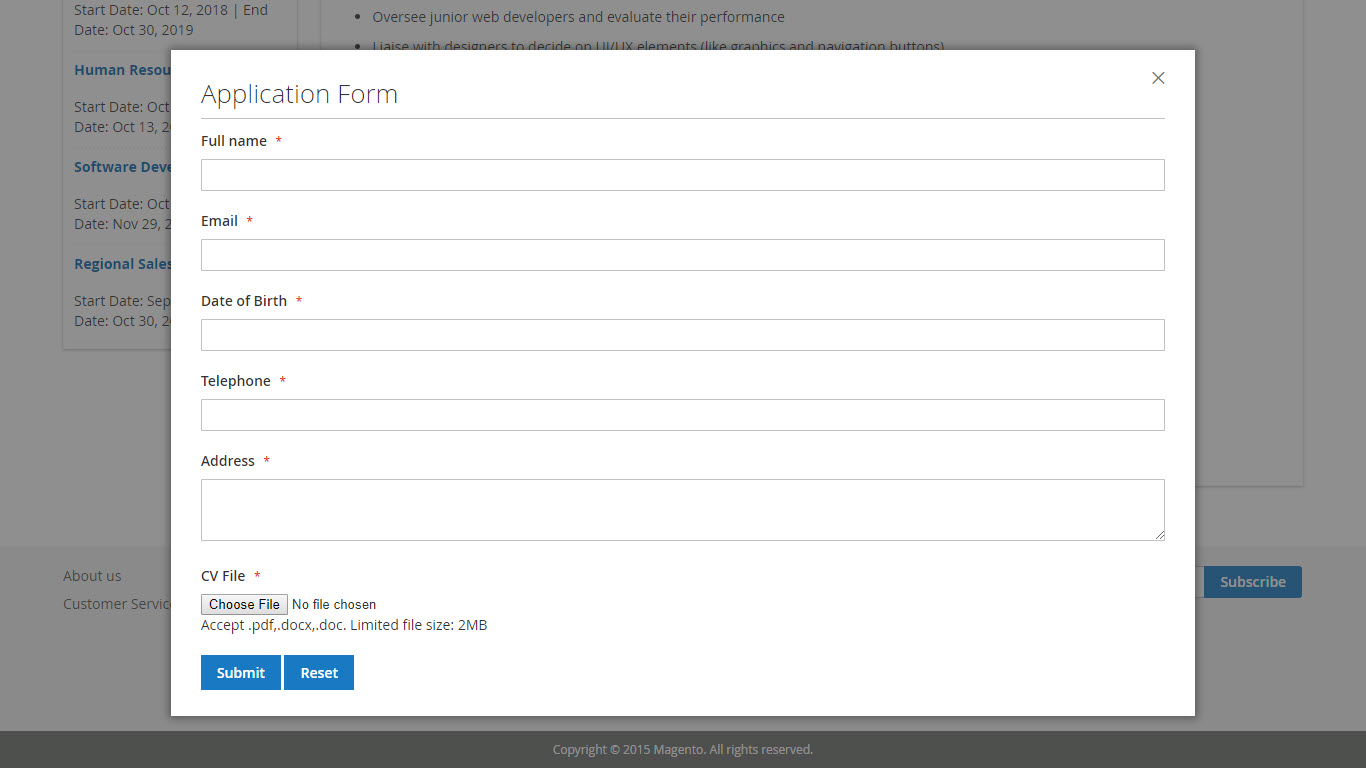
Task: Focus the Address text area
Action: pos(682,510)
